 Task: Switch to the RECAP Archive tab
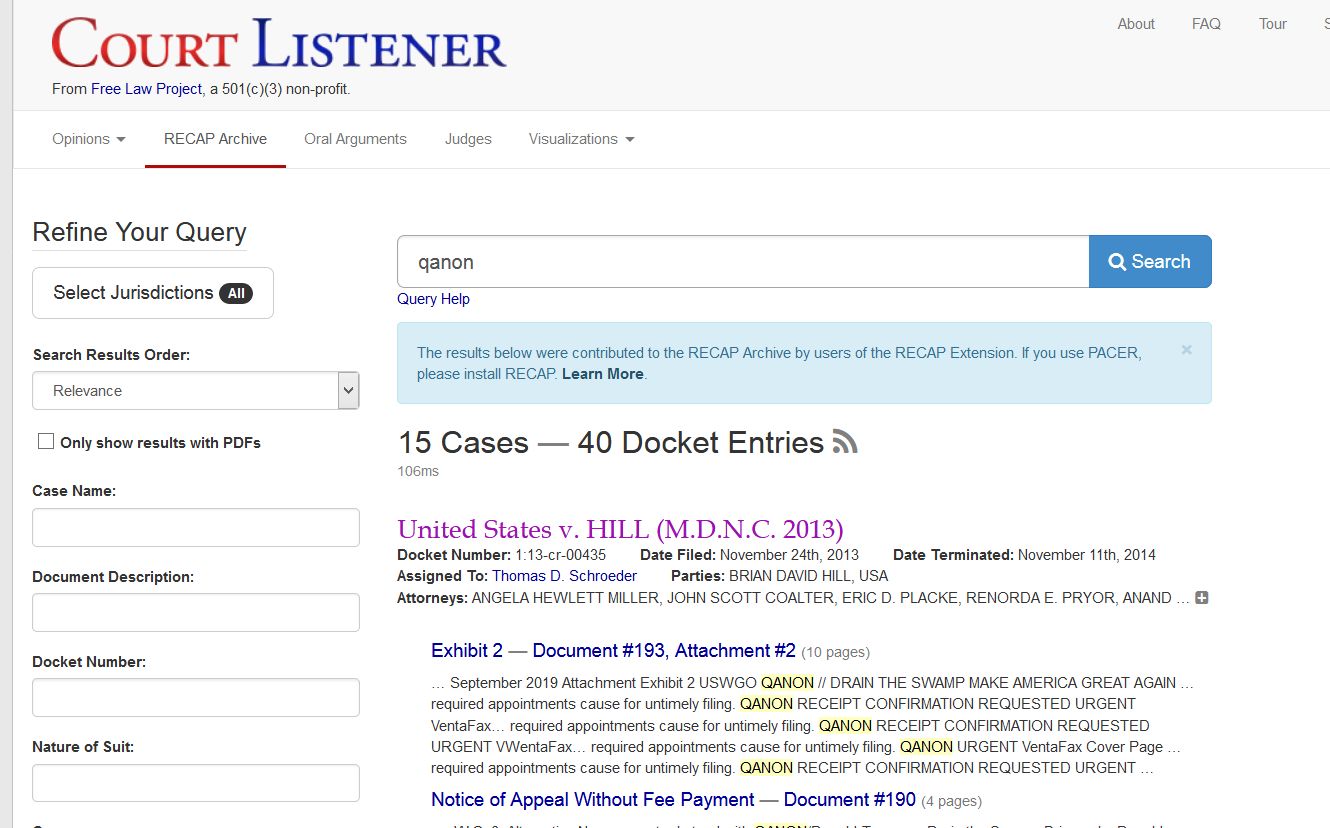tap(215, 139)
